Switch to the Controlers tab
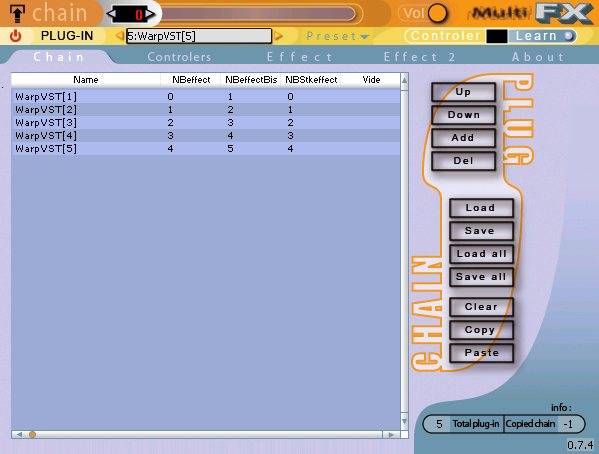 click(x=179, y=57)
